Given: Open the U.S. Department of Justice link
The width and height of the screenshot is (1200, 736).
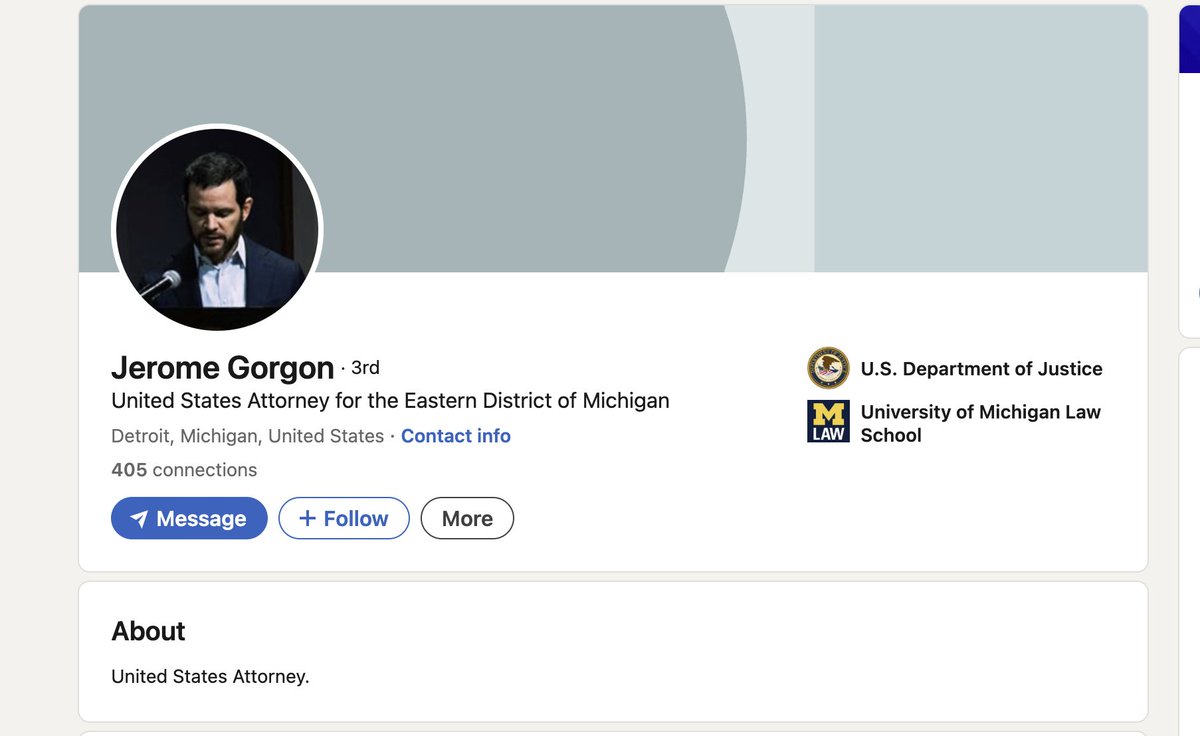Looking at the screenshot, I should (x=981, y=369).
